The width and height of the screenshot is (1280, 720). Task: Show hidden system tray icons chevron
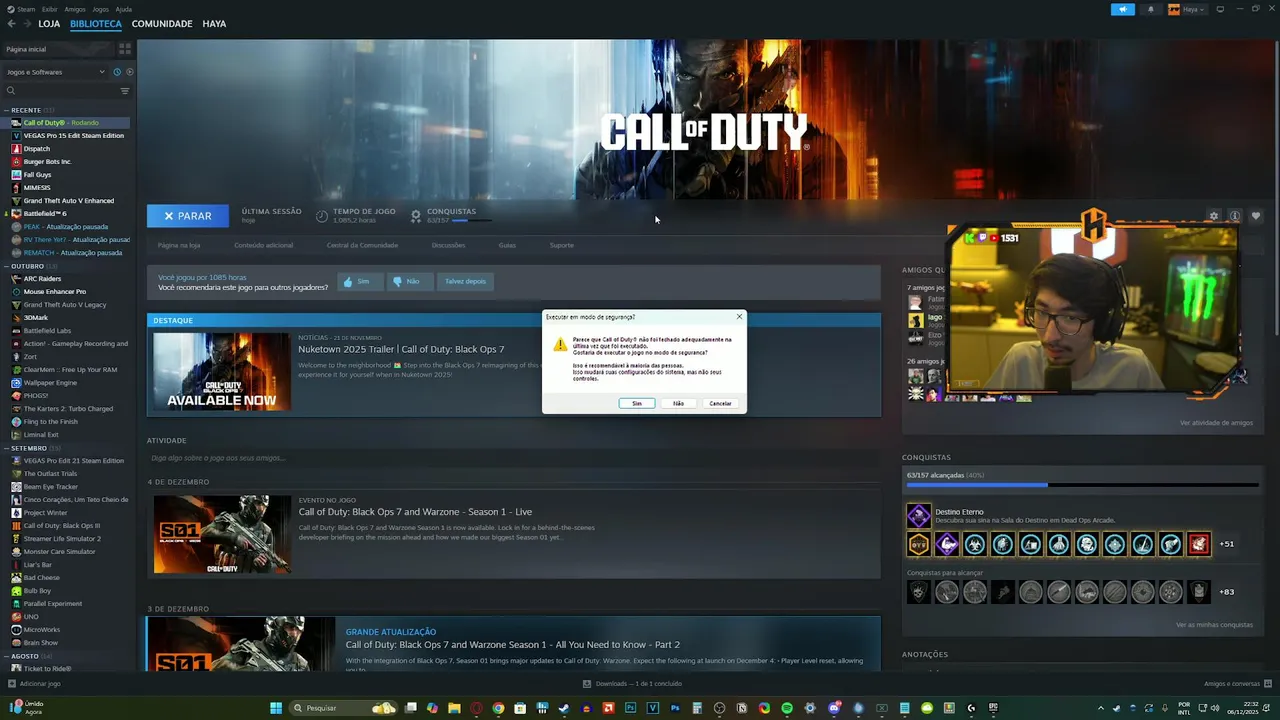click(1101, 708)
